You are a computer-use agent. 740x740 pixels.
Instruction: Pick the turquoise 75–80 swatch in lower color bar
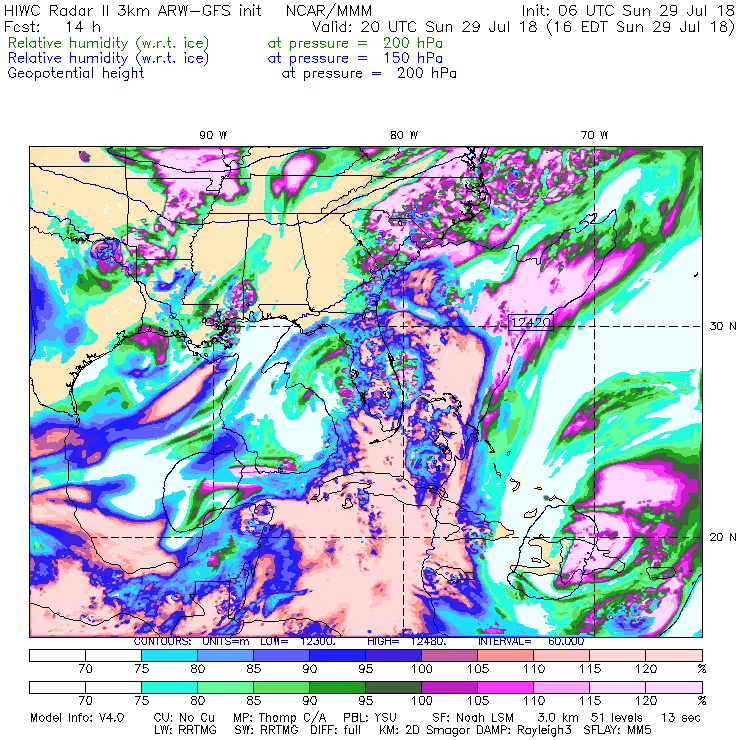pos(169,687)
